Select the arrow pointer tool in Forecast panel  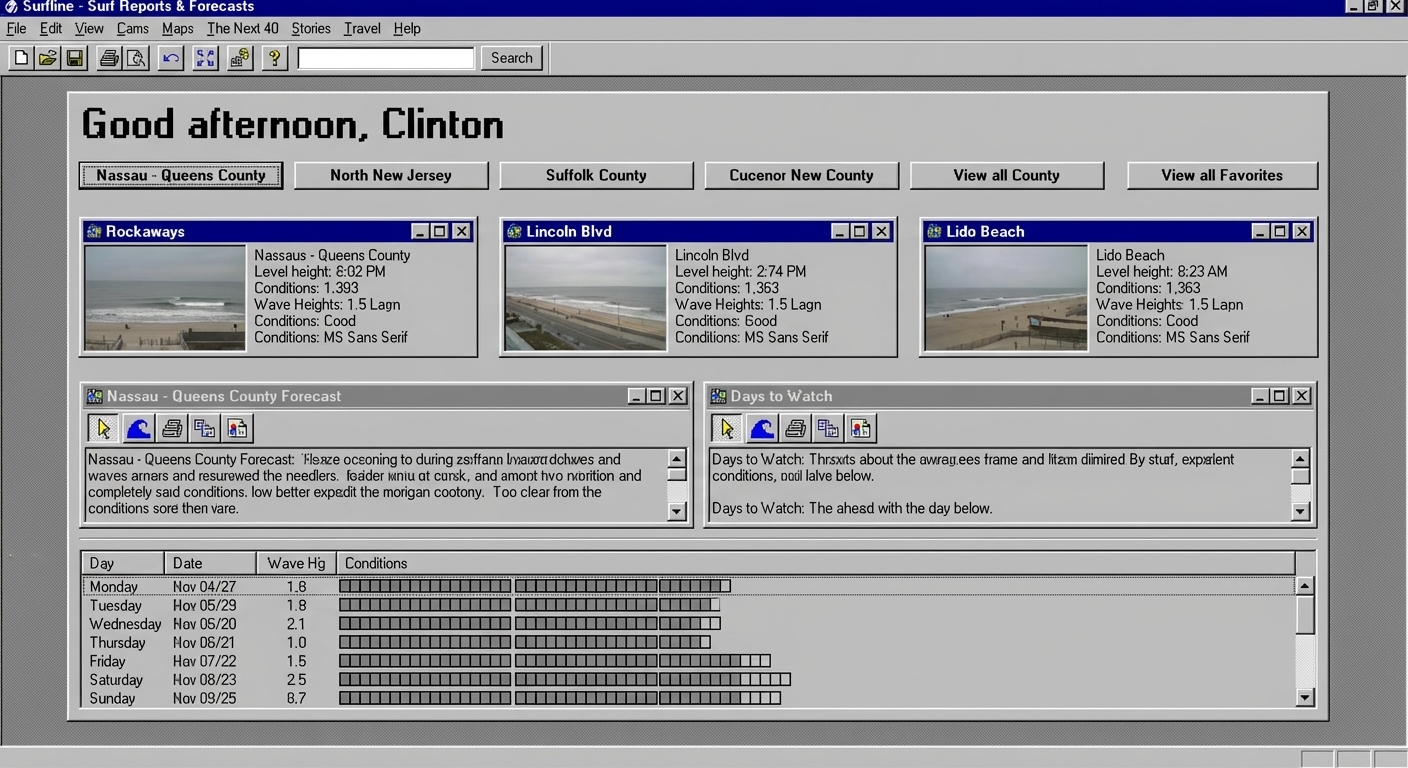click(x=103, y=429)
